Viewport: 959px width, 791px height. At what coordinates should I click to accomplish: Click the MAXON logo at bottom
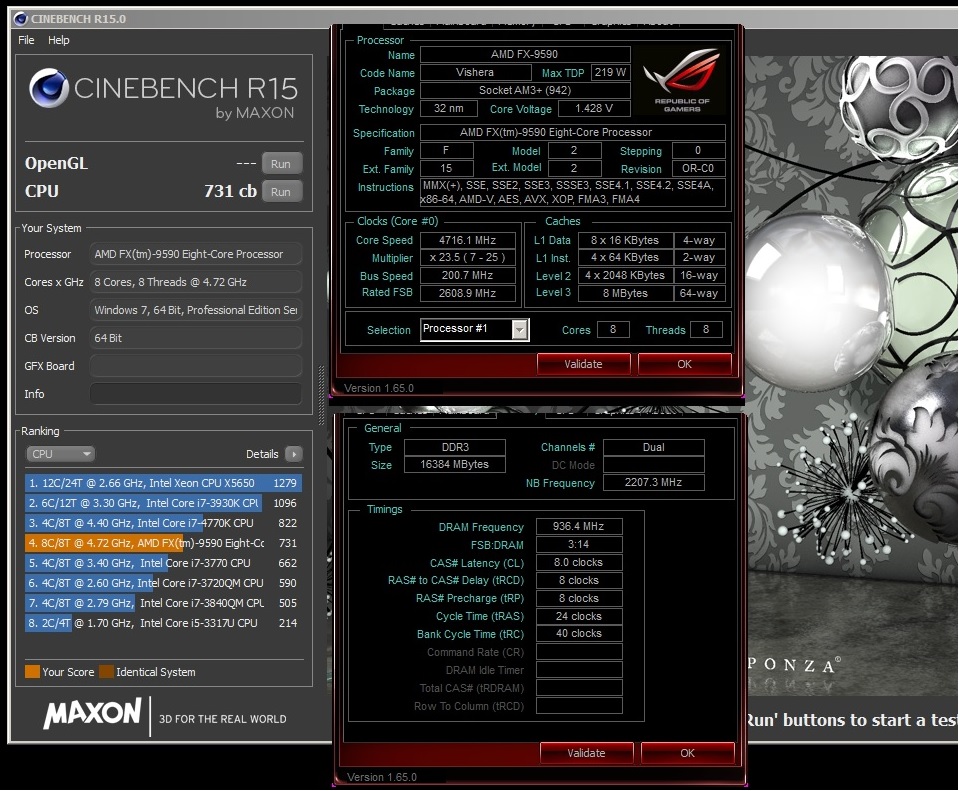(x=92, y=713)
